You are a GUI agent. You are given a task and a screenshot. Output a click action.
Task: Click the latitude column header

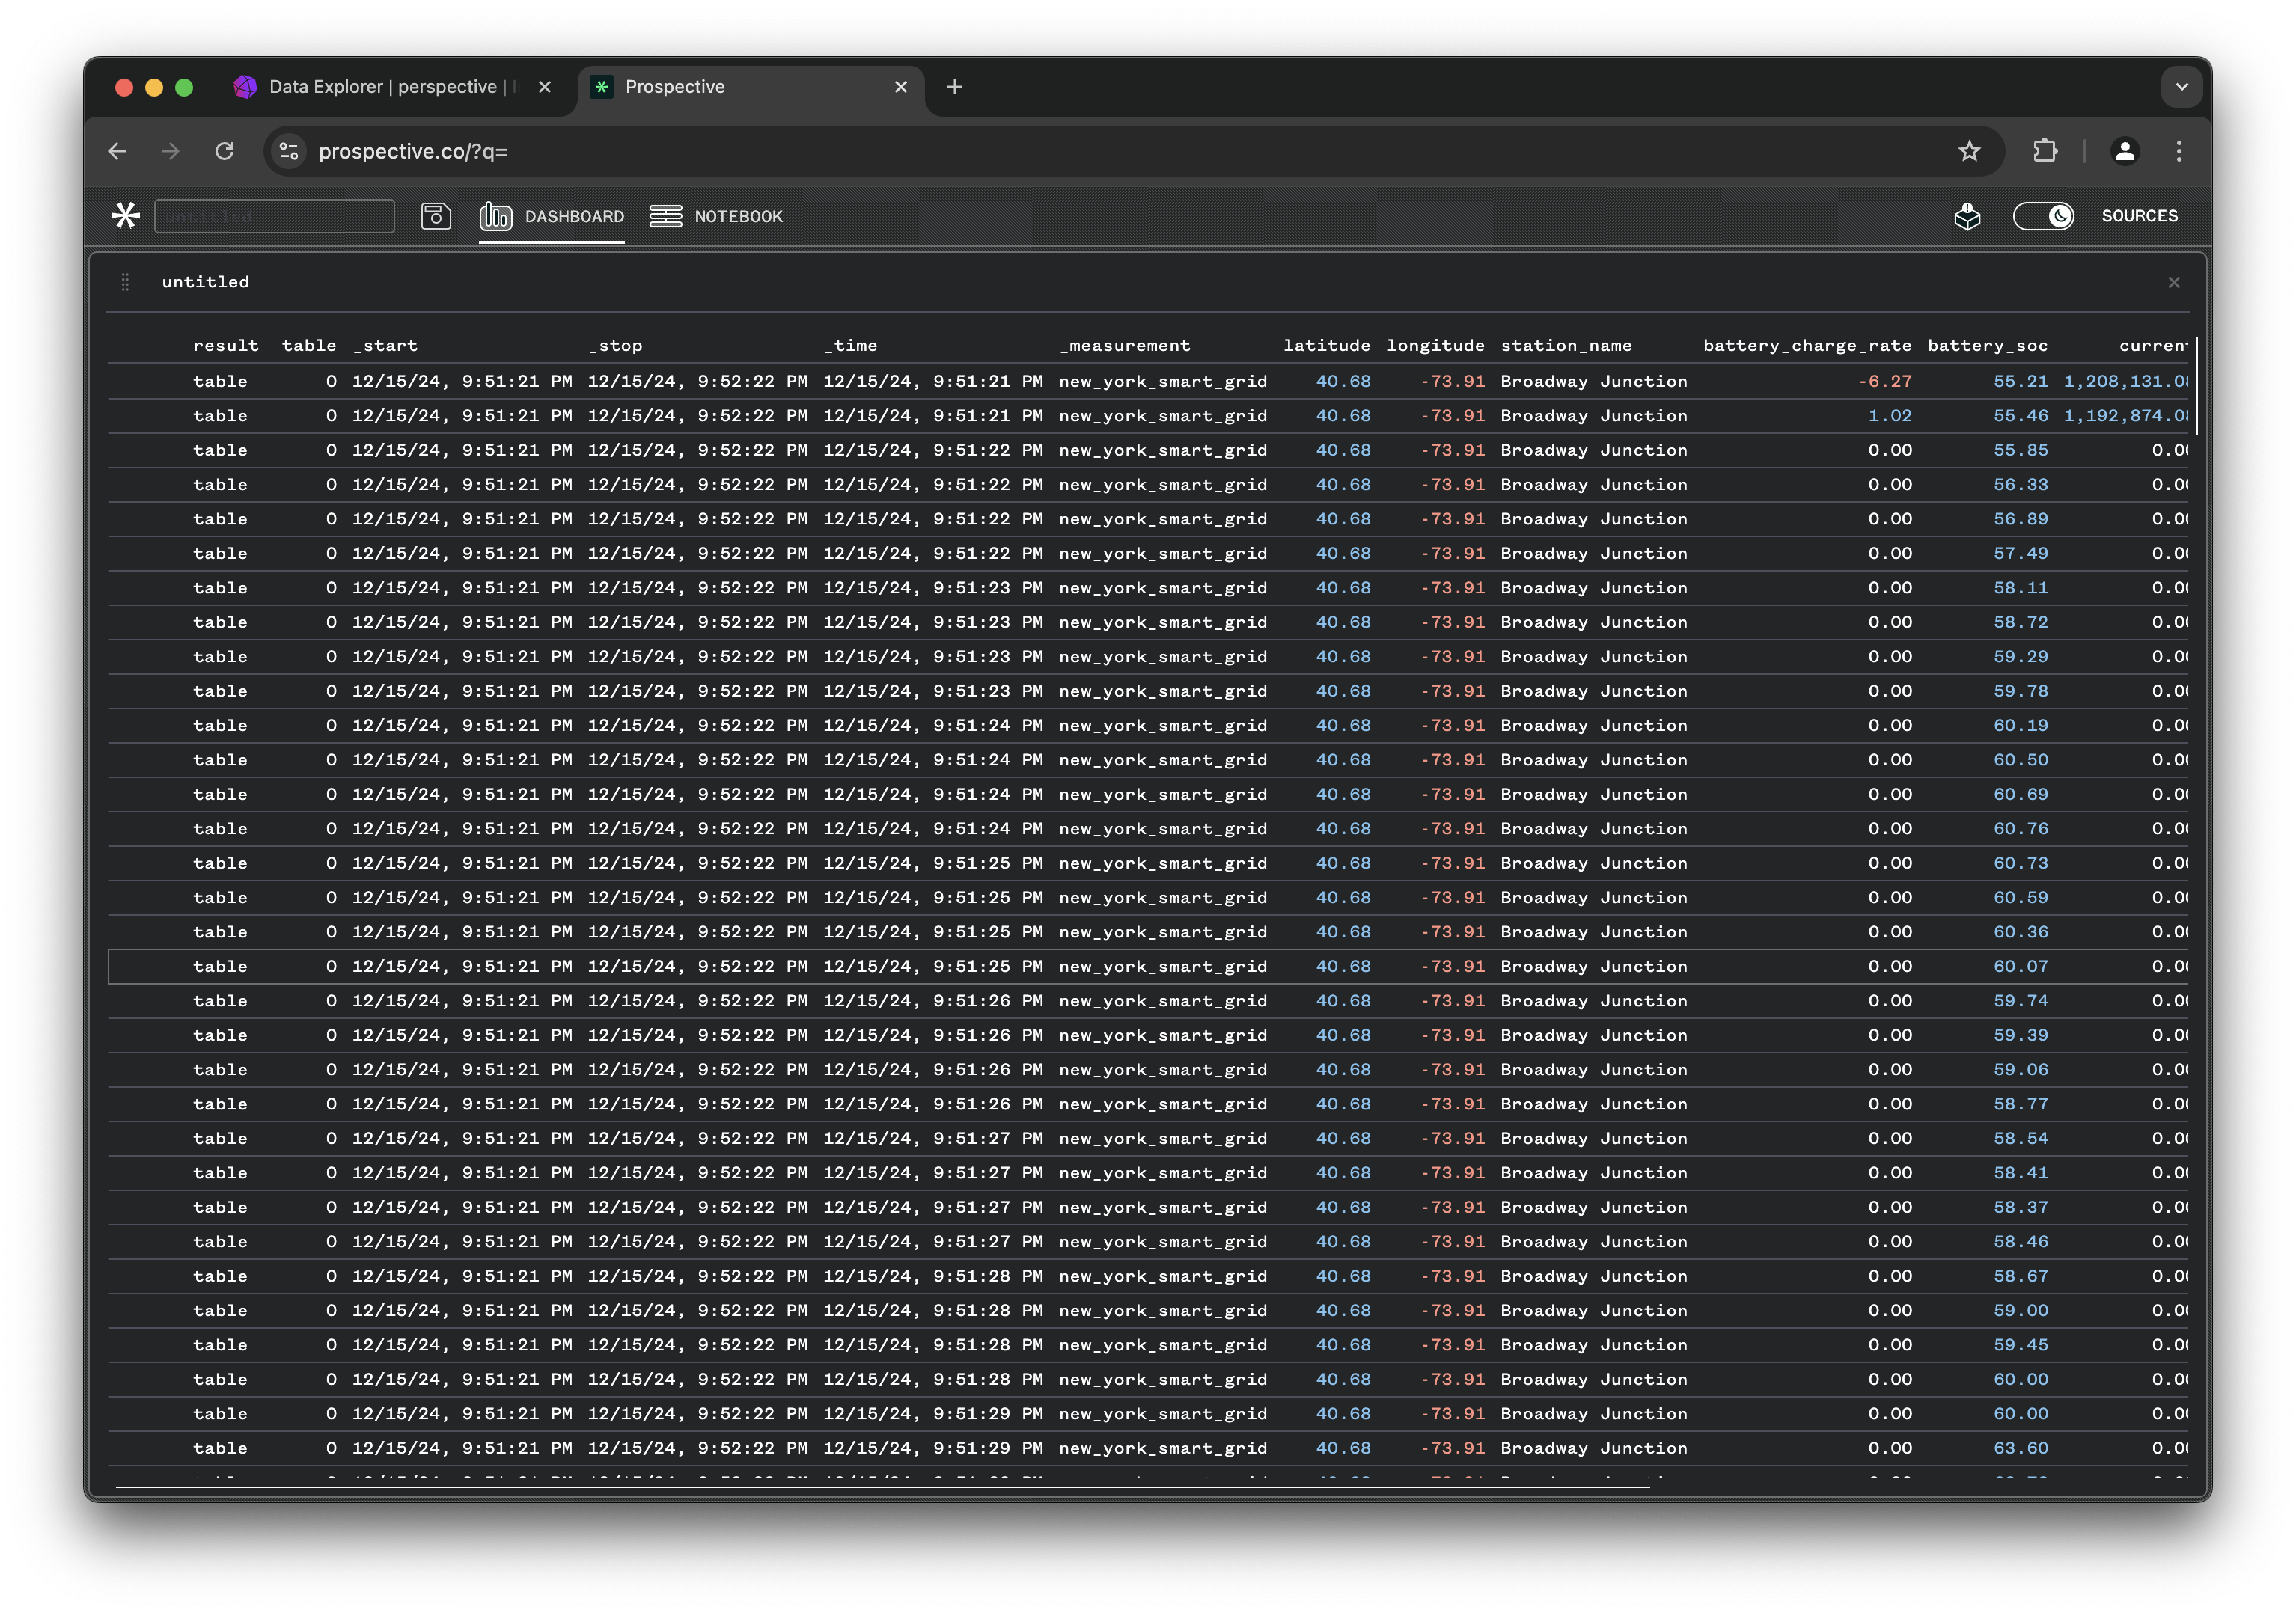(1327, 345)
